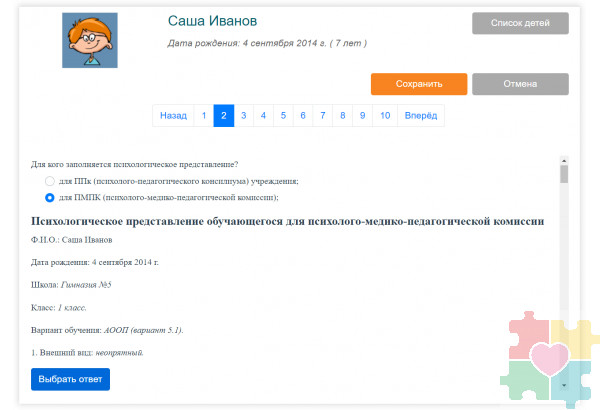Click the scrollbar up arrow
Screen dimensions: 600x410
(x=564, y=159)
